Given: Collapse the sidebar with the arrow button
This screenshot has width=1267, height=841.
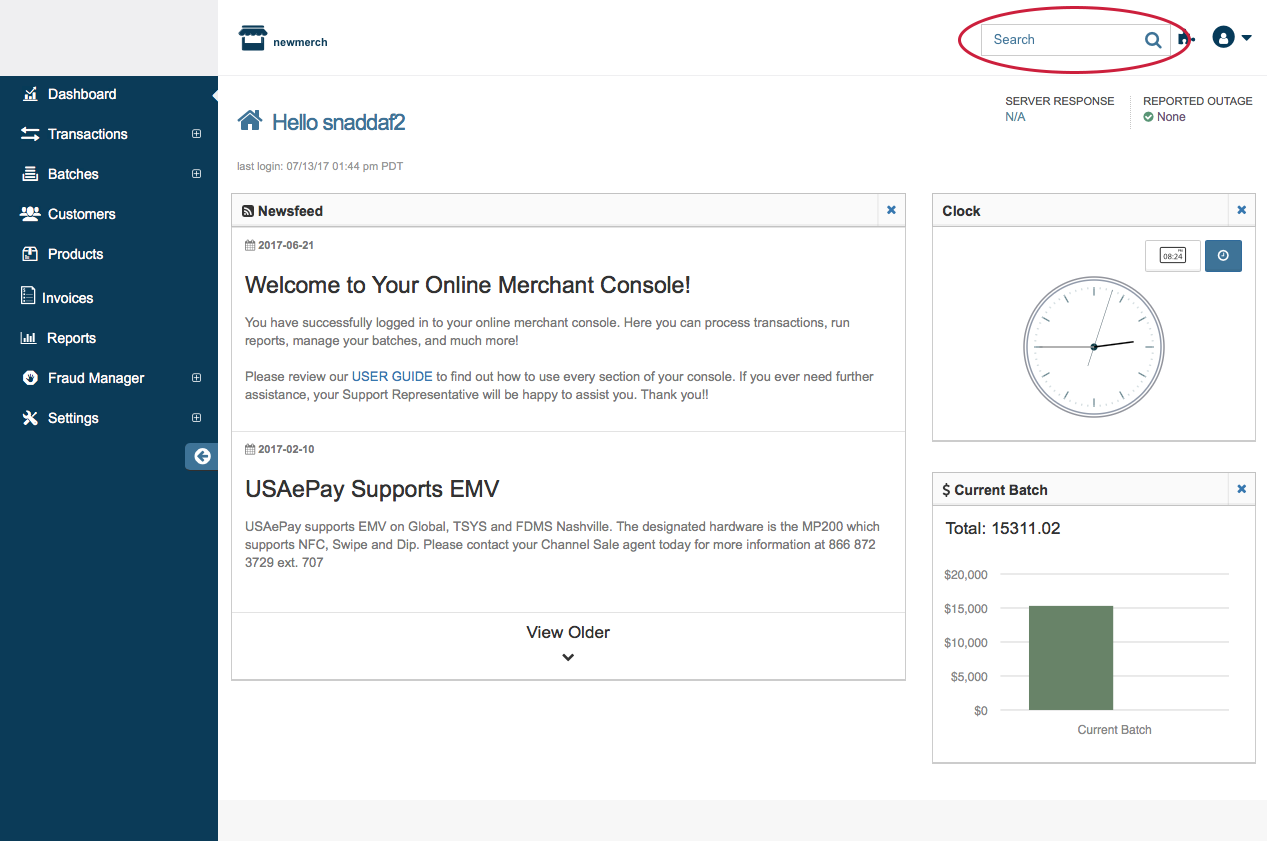Looking at the screenshot, I should click(202, 456).
